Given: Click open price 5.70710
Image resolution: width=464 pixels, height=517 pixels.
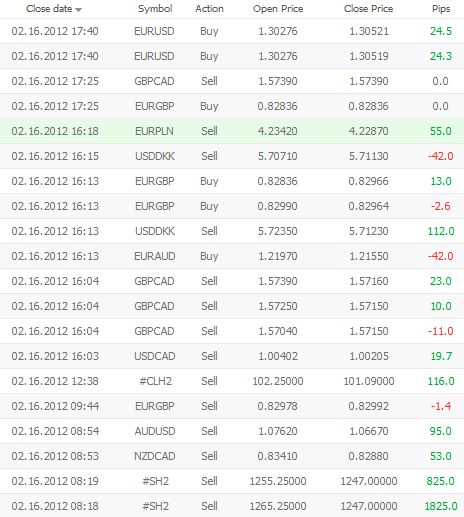Looking at the screenshot, I should coord(277,156).
